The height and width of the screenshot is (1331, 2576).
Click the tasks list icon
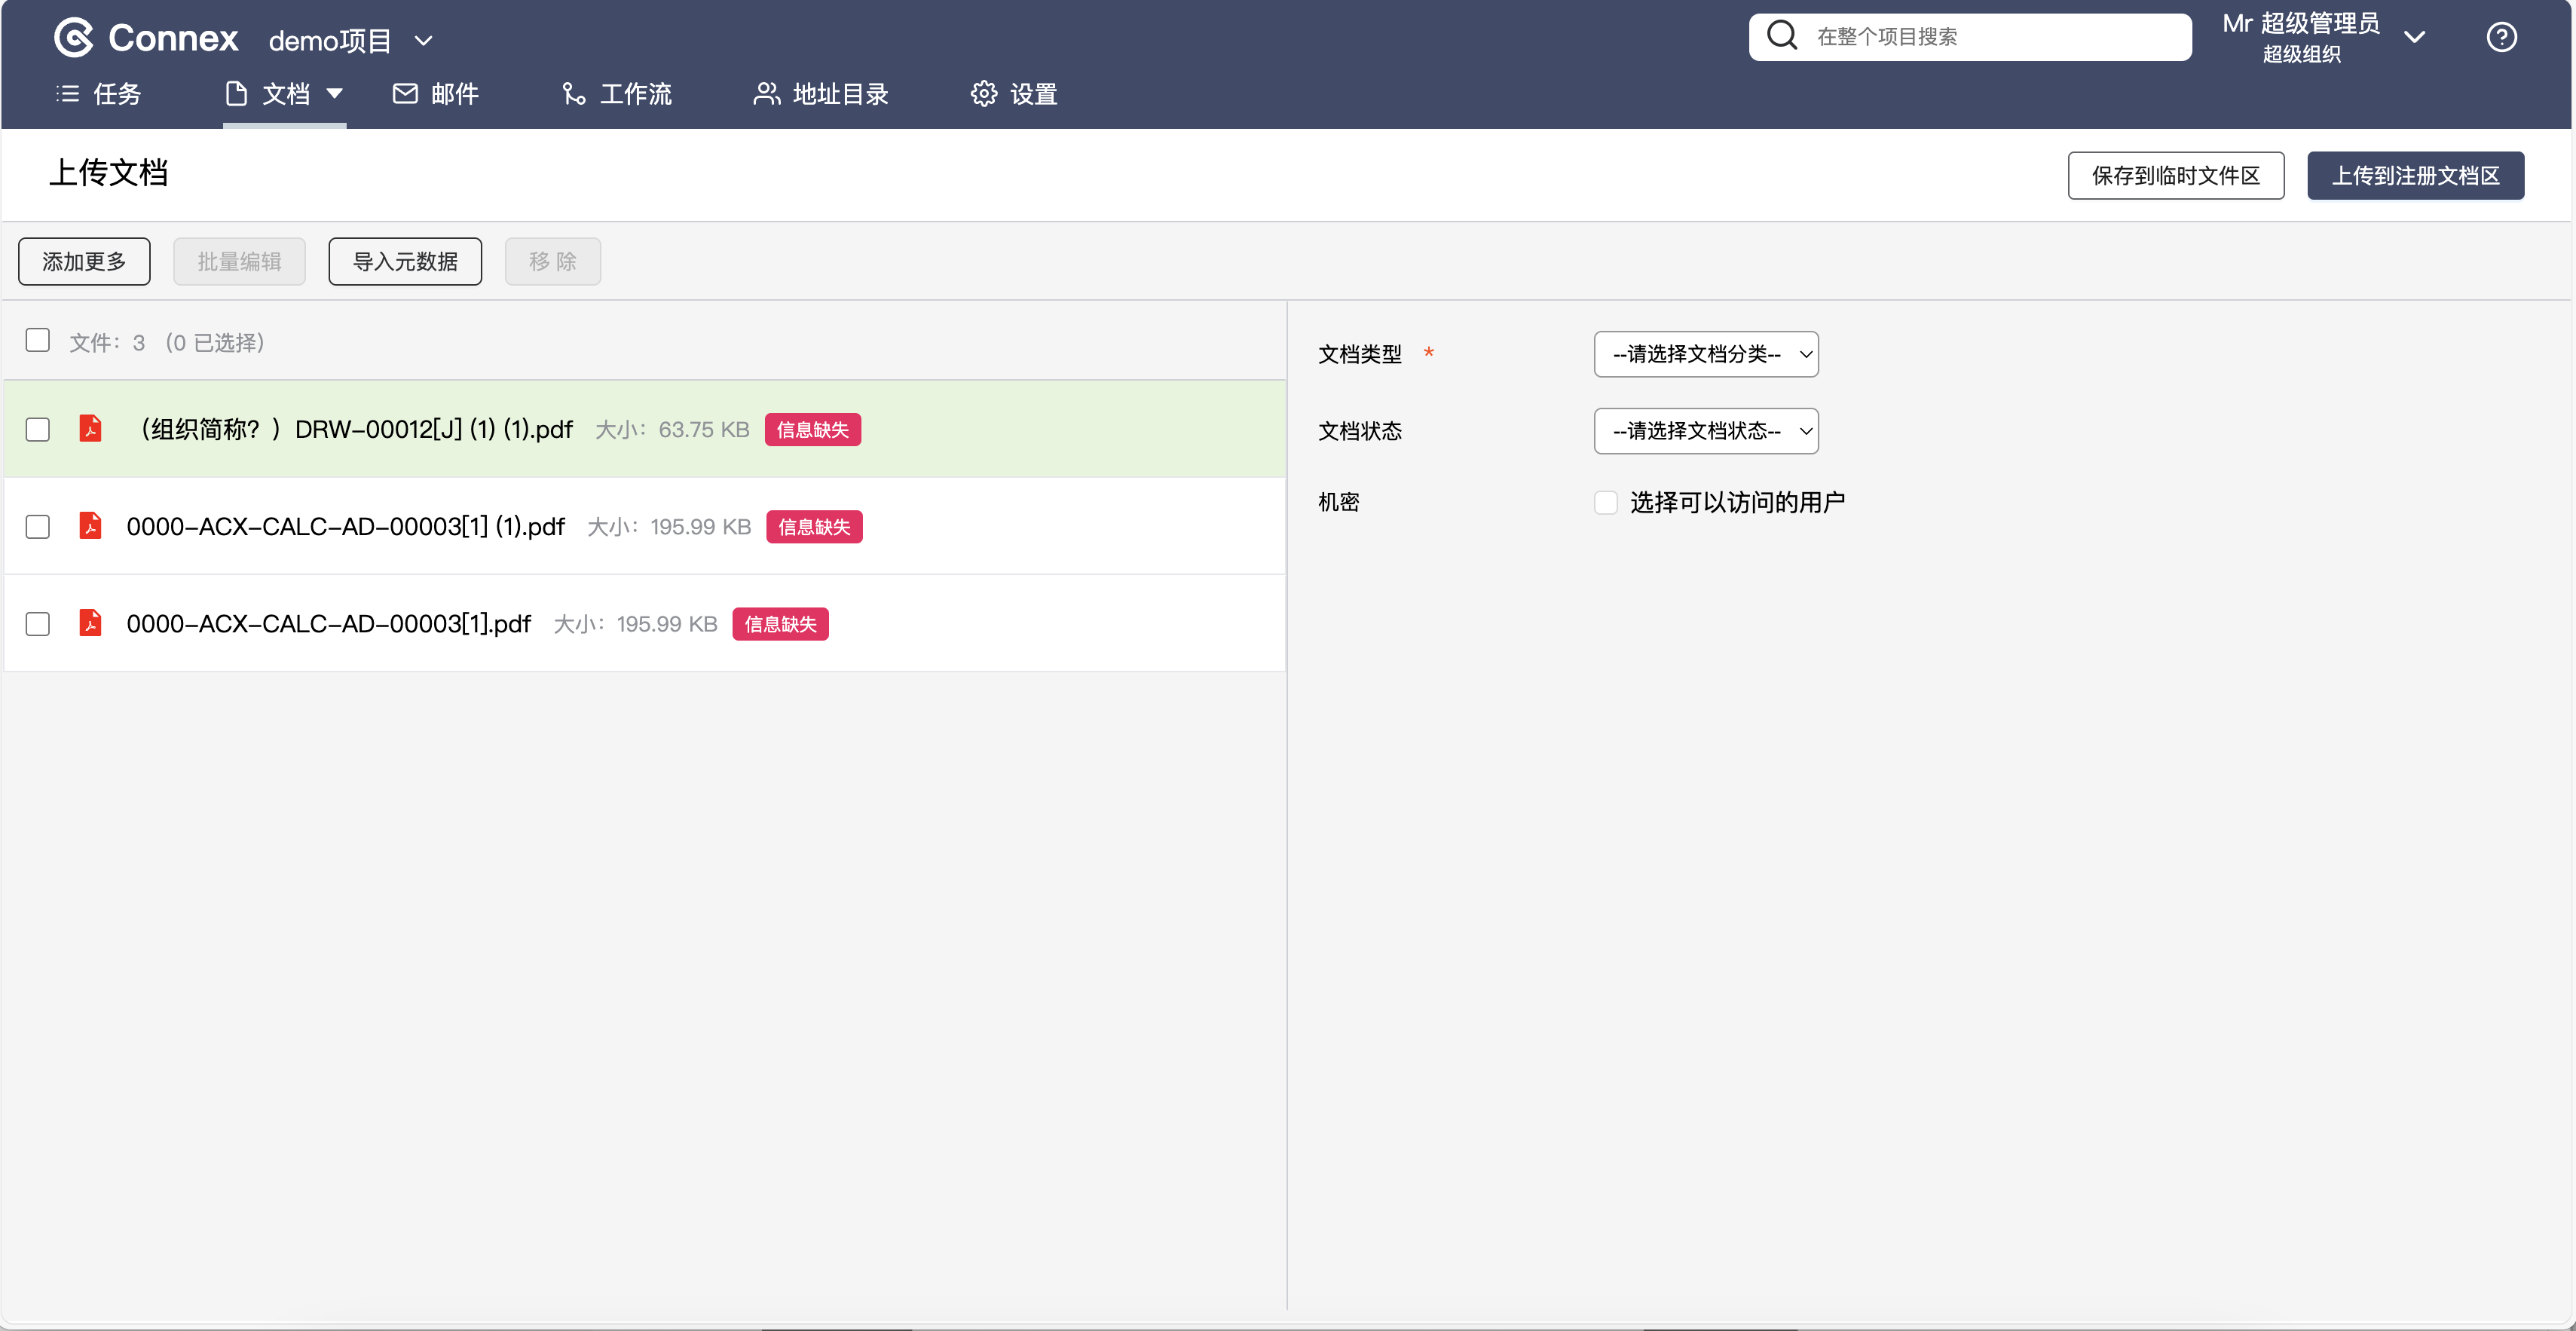click(67, 94)
